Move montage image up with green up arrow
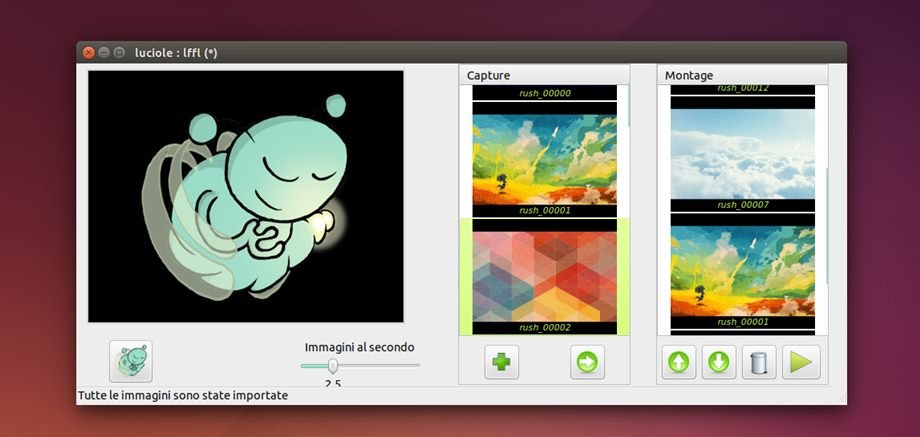Screen dimensions: 920x437 coord(679,361)
